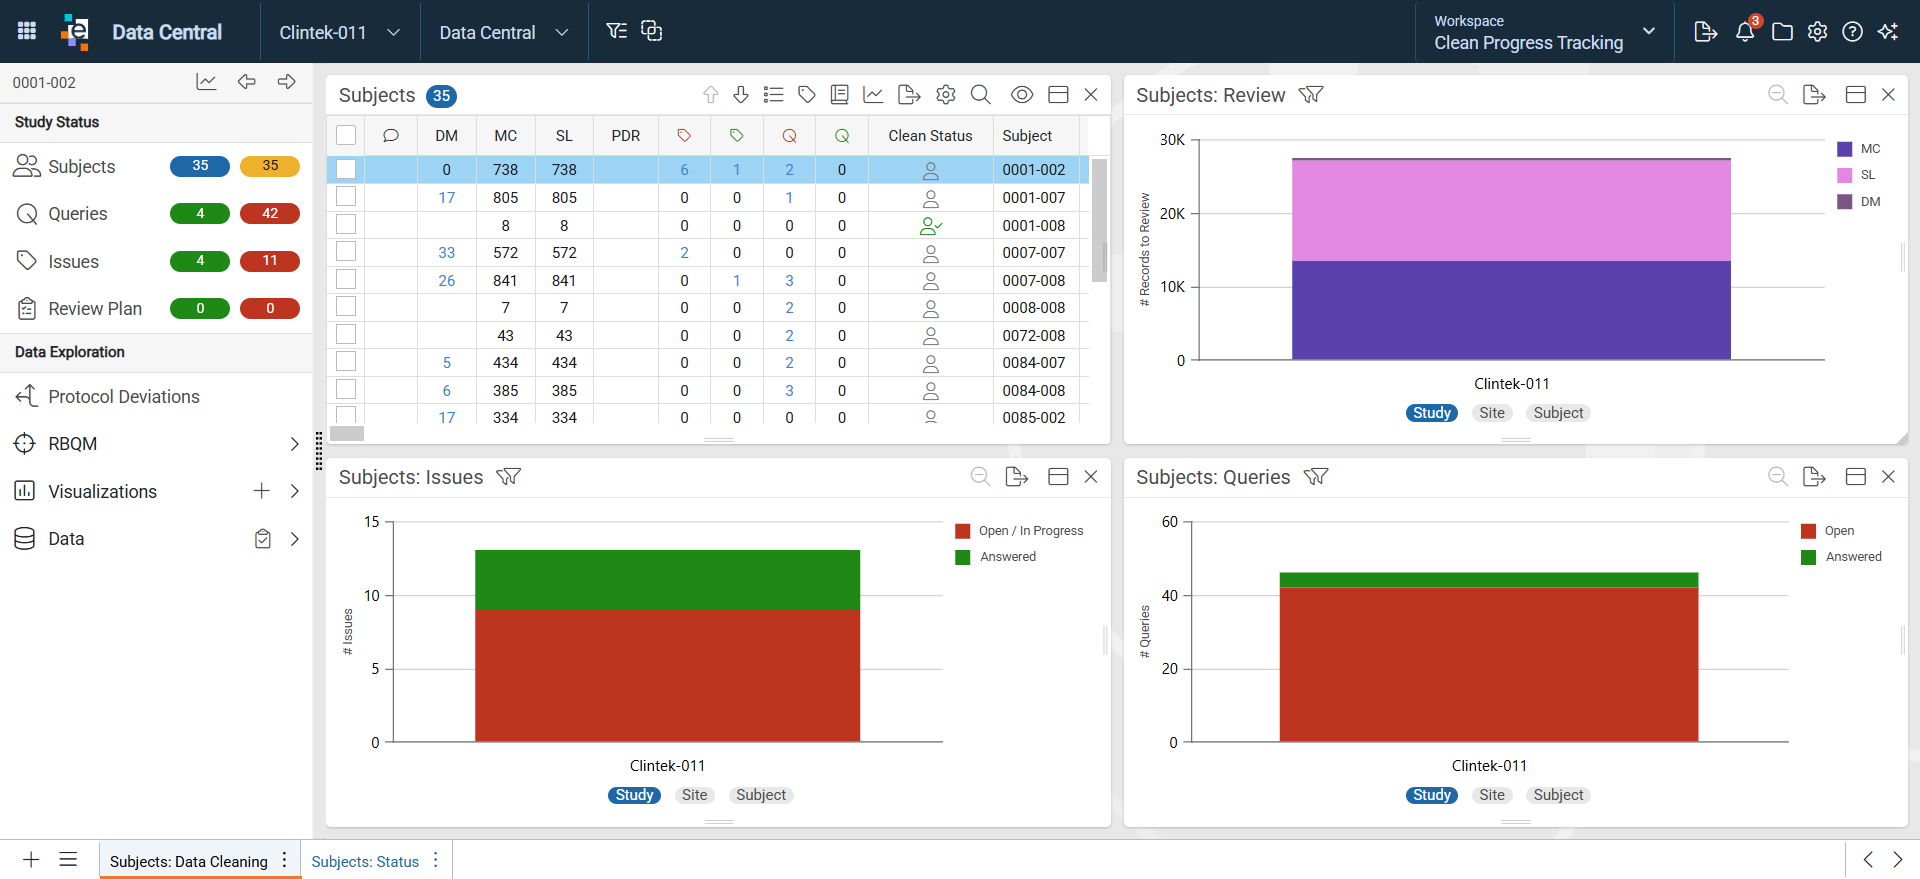Add a new bottom tab with plus
This screenshot has height=879, width=1920.
point(31,859)
